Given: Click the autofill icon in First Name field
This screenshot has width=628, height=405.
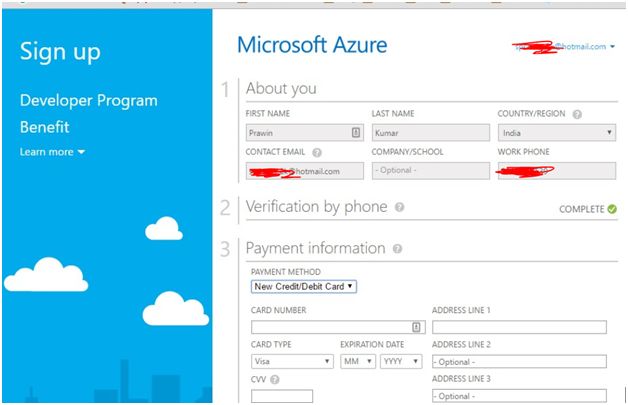Looking at the screenshot, I should click(x=356, y=133).
